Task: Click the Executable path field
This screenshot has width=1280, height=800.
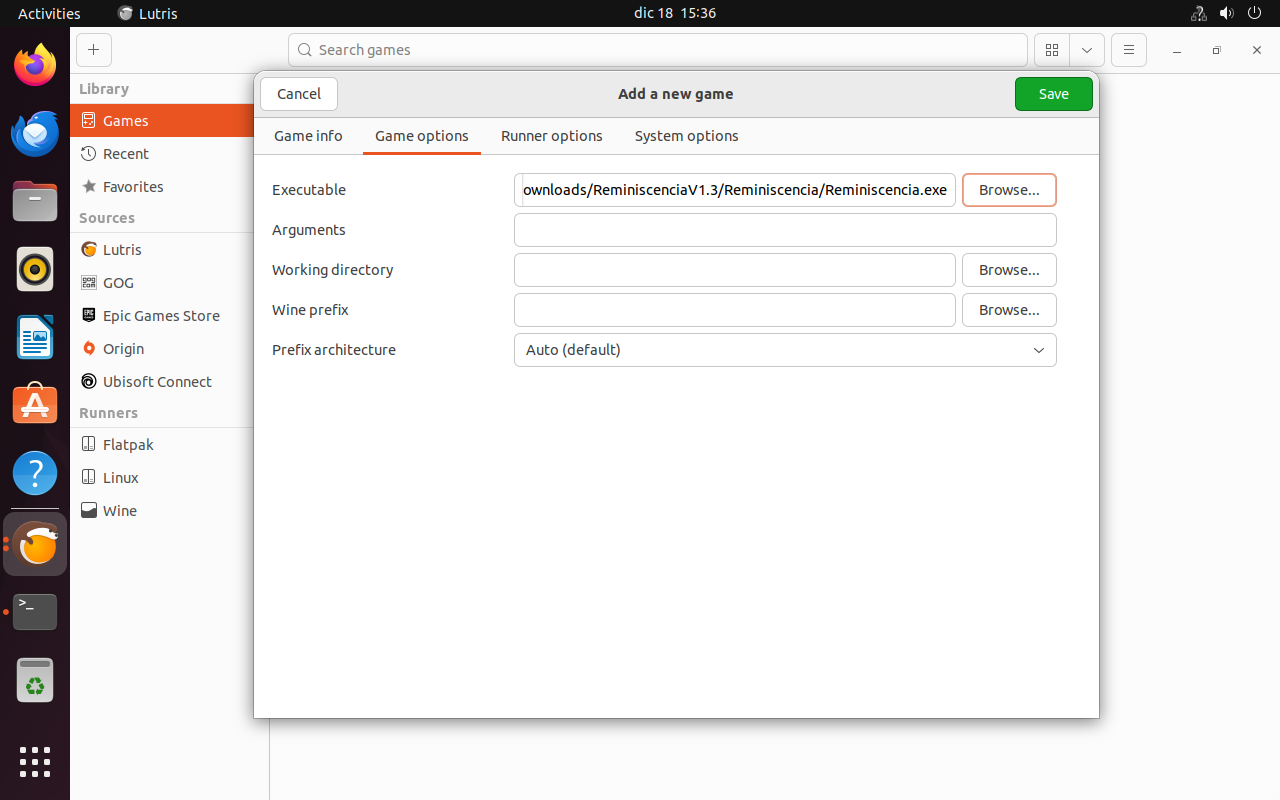Action: 735,190
